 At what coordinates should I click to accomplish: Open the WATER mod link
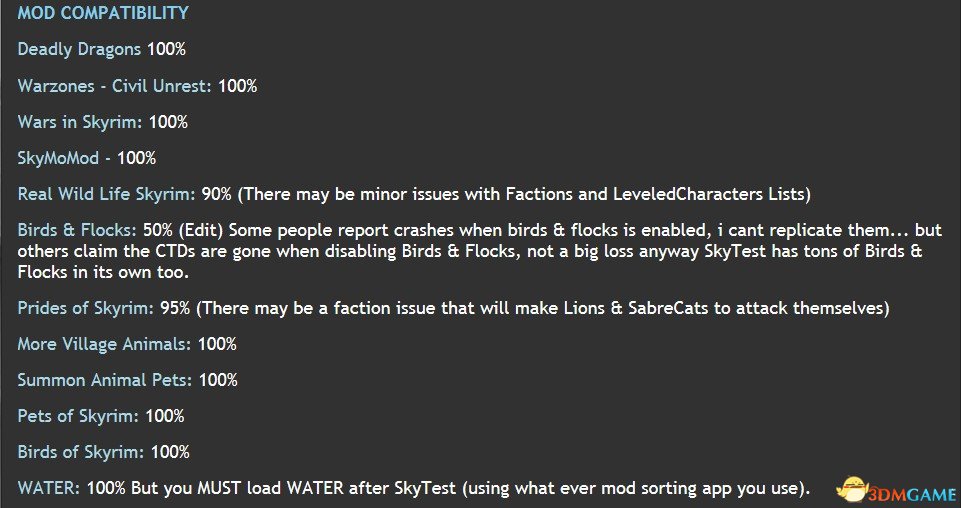point(48,488)
